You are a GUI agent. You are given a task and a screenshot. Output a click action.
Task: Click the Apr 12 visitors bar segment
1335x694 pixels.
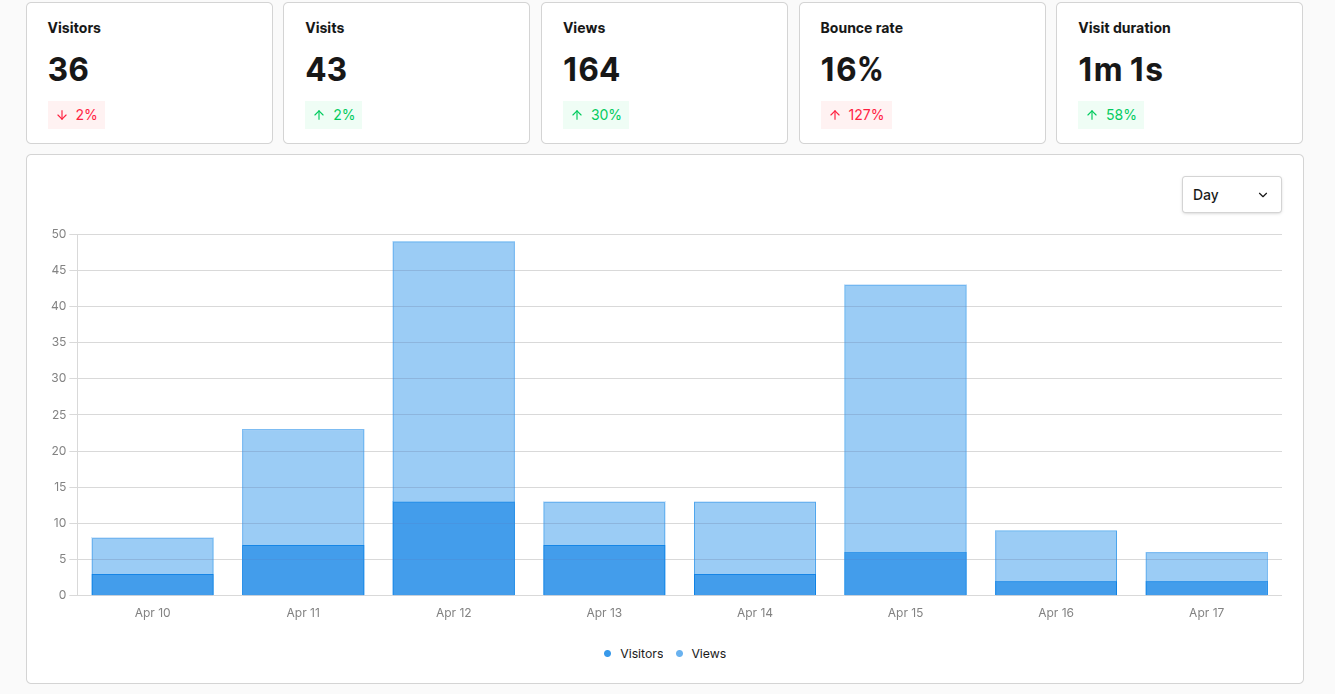coord(453,548)
